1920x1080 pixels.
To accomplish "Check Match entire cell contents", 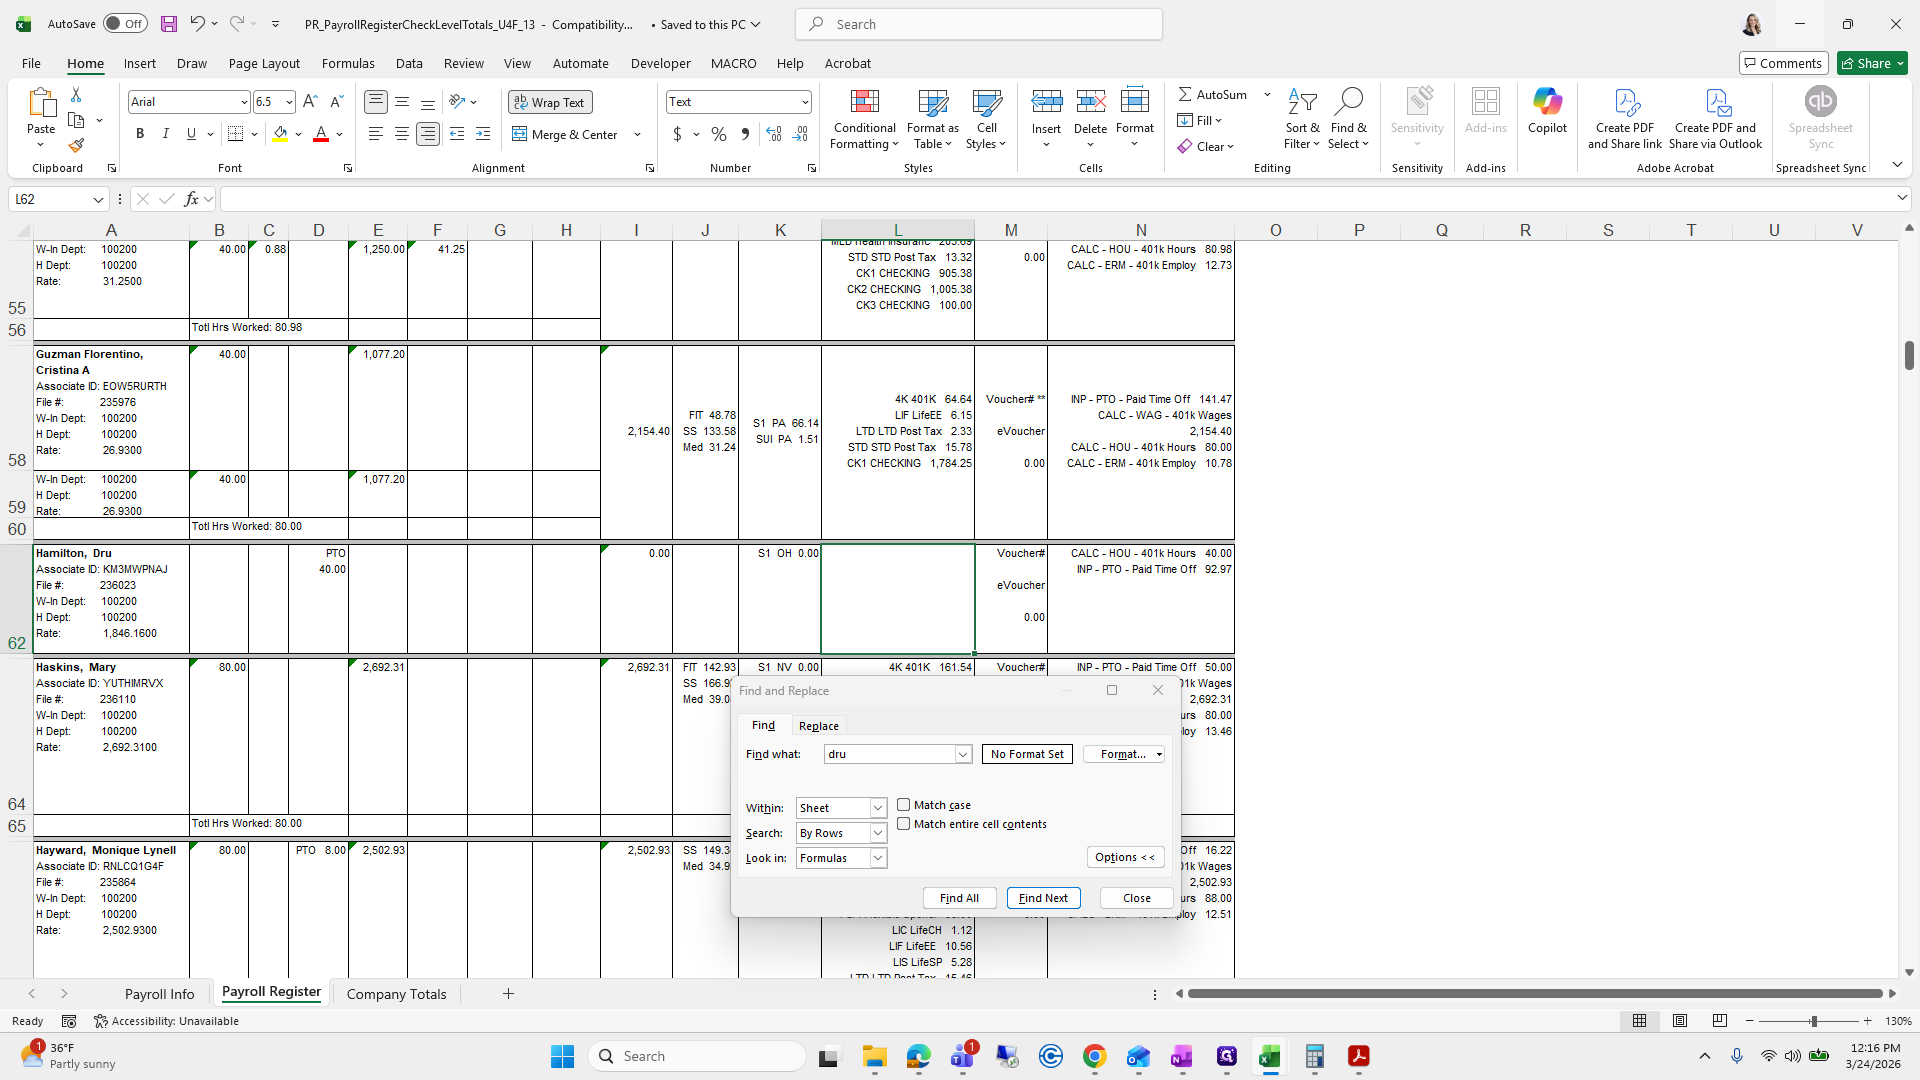I will click(x=904, y=824).
